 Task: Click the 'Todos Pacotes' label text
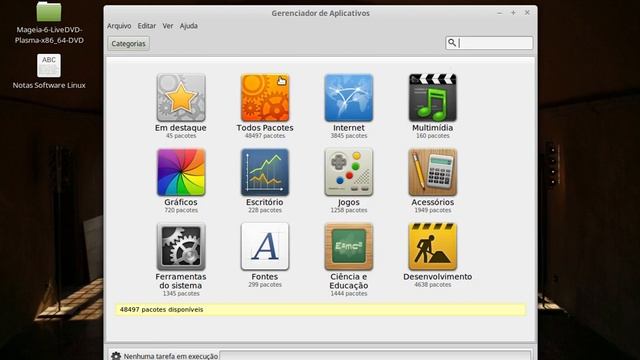(x=265, y=128)
